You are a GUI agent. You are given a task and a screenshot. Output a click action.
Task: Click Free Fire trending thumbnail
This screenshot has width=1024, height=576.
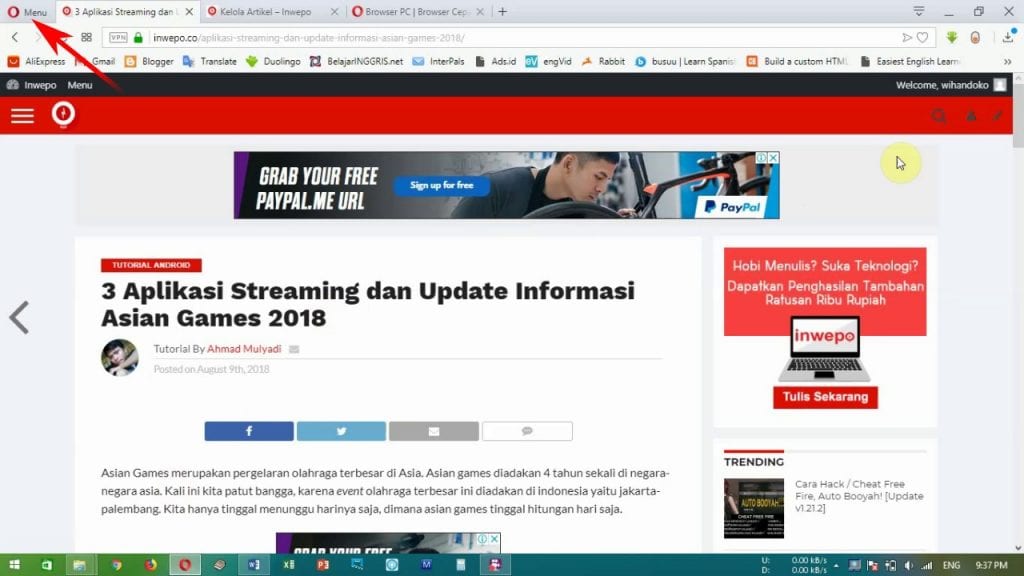pyautogui.click(x=754, y=508)
